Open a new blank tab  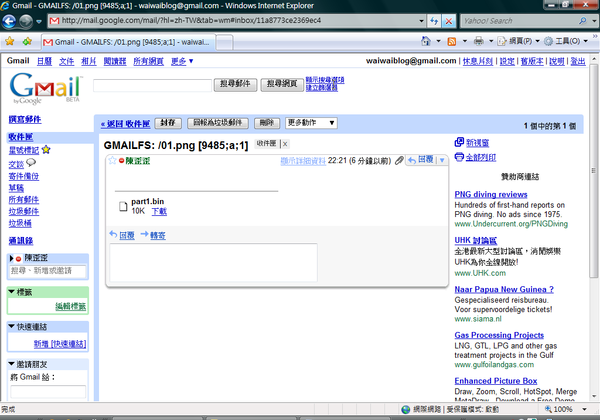[x=224, y=42]
